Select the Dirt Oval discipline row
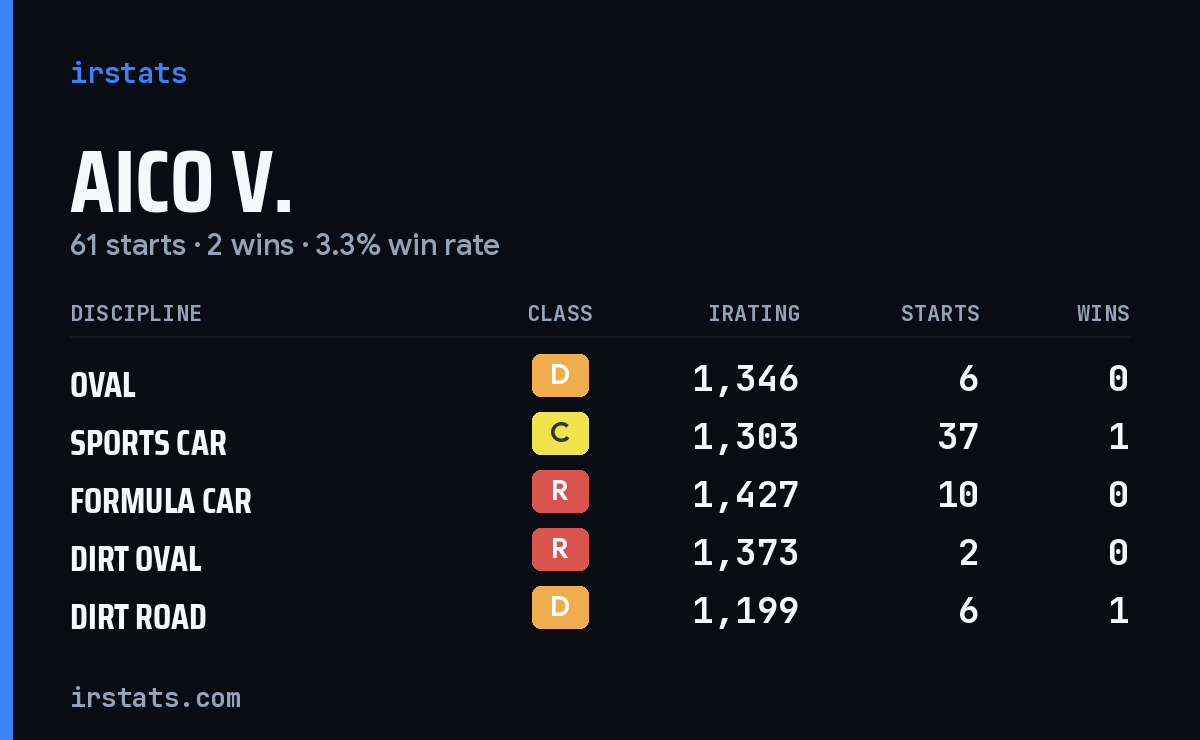This screenshot has height=740, width=1200. tap(600, 553)
